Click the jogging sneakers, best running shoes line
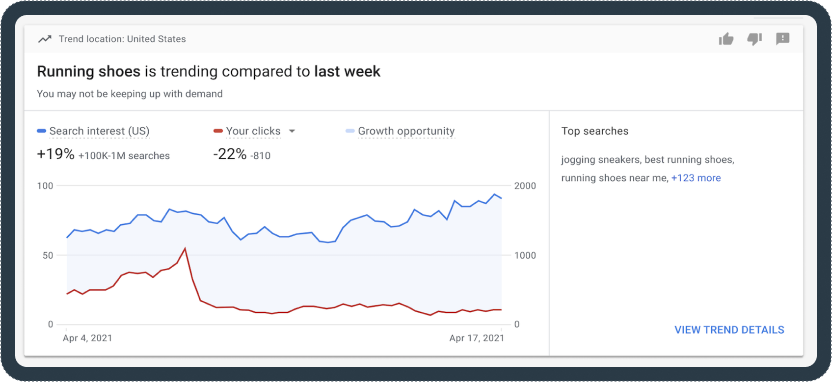 pyautogui.click(x=648, y=160)
